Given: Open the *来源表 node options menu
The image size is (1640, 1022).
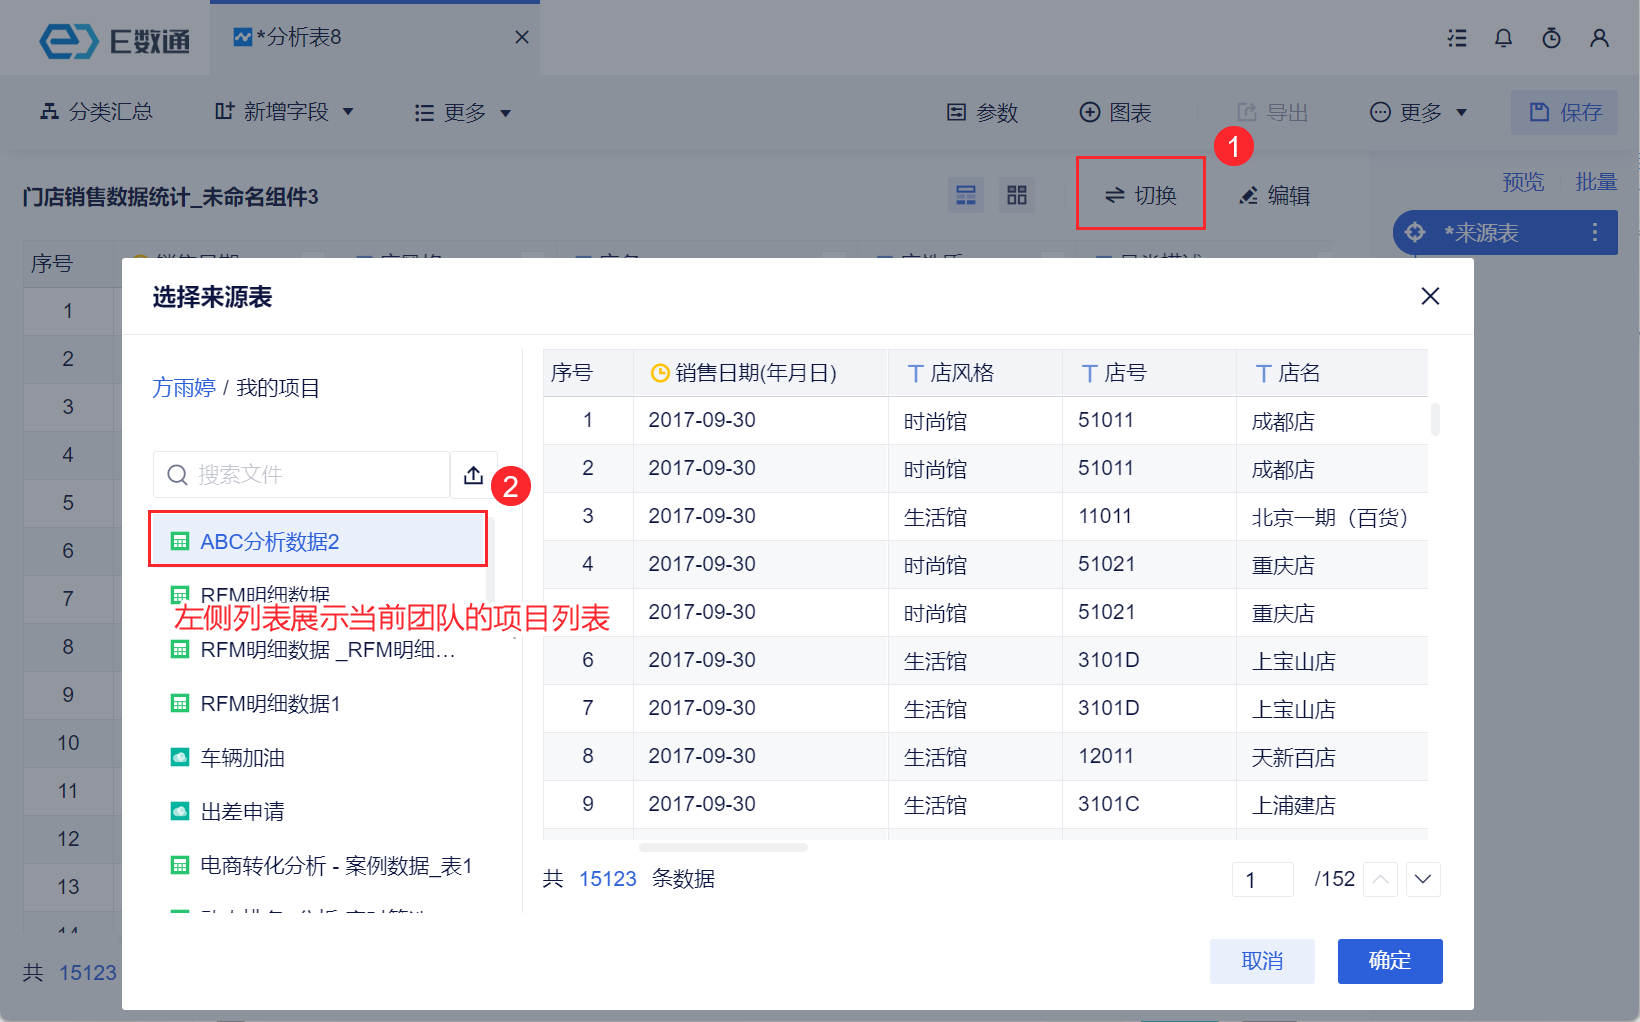Looking at the screenshot, I should click(x=1595, y=233).
